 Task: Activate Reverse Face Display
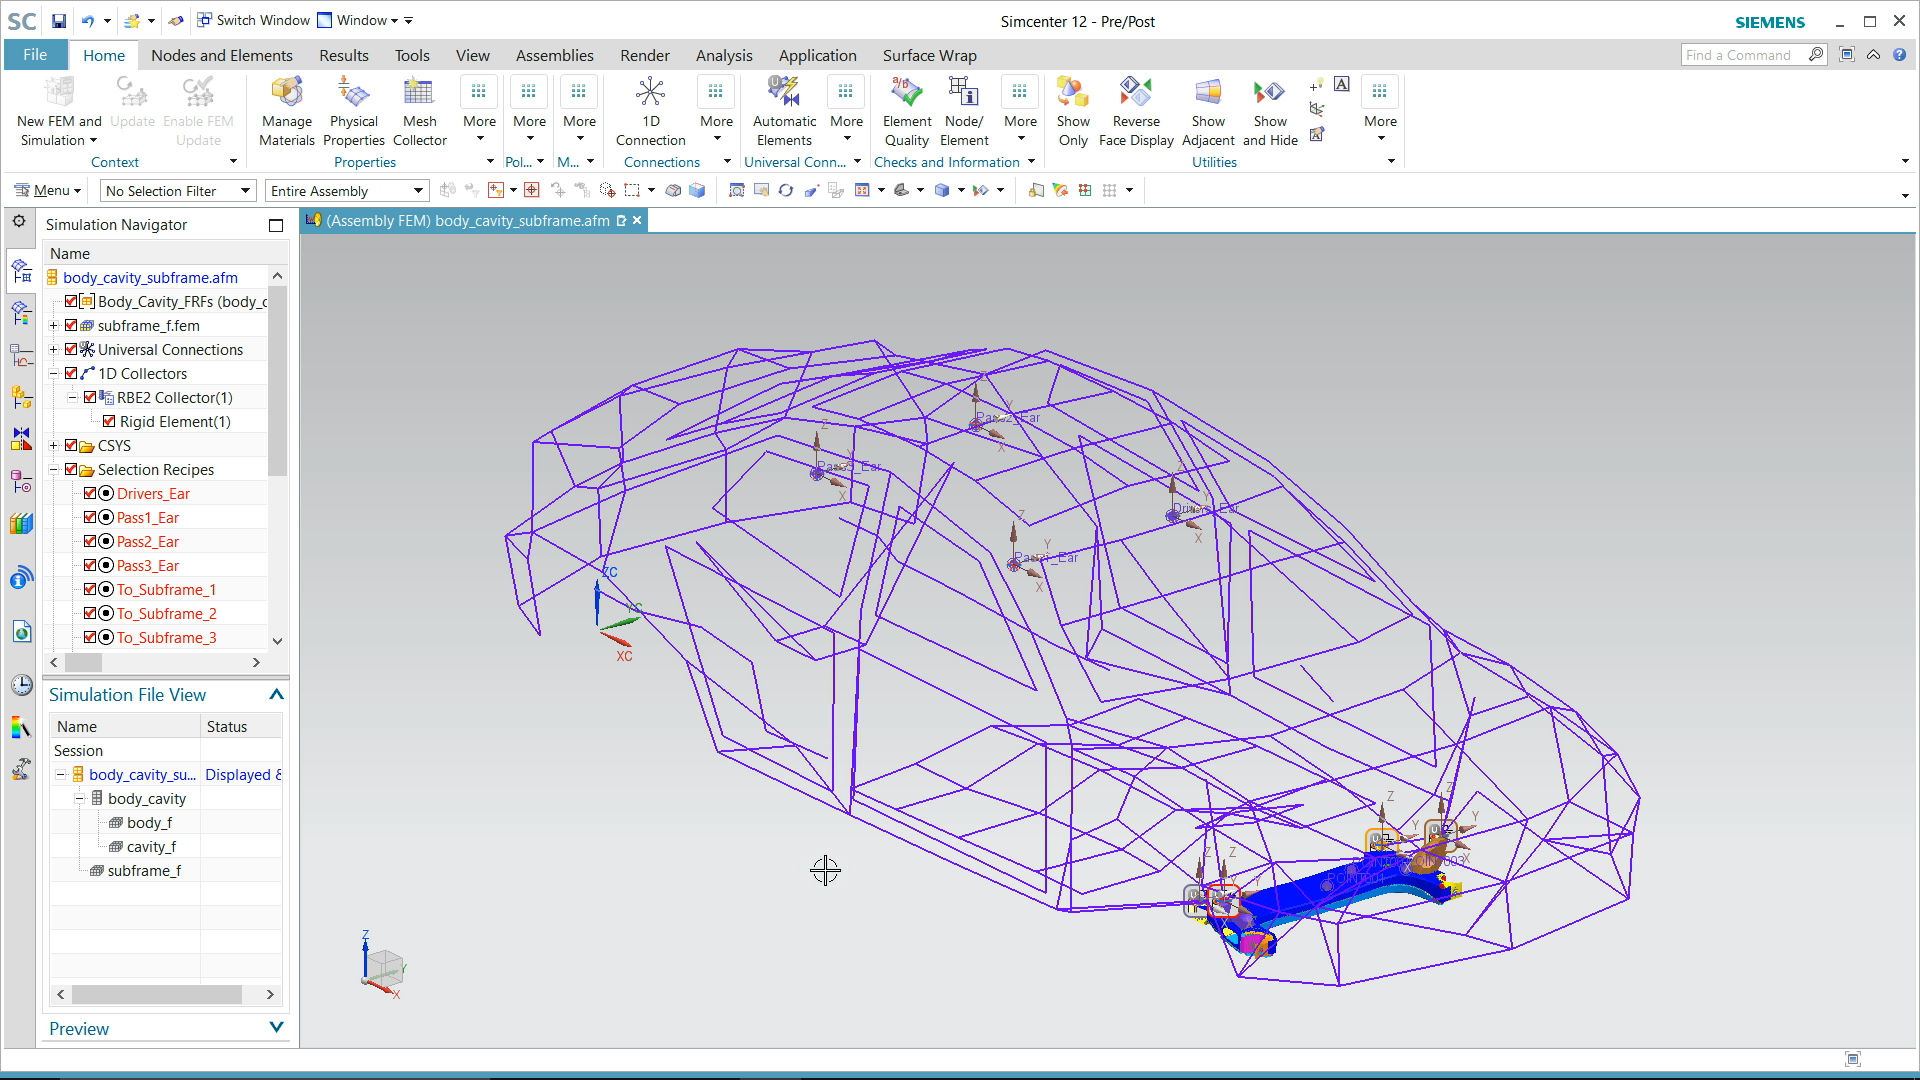point(1136,110)
